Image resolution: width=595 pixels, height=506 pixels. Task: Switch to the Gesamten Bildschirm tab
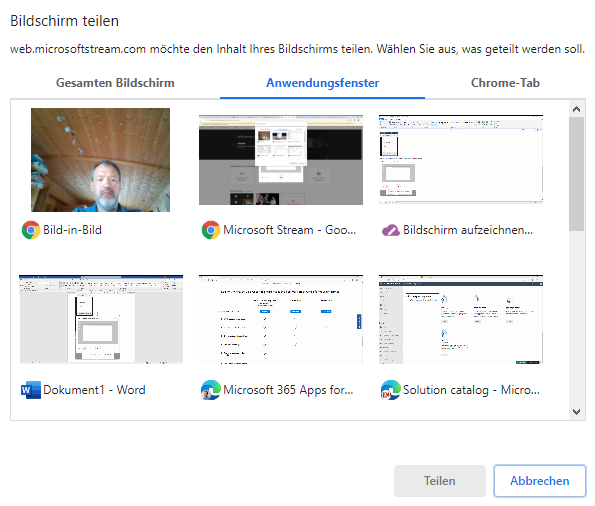pos(115,83)
